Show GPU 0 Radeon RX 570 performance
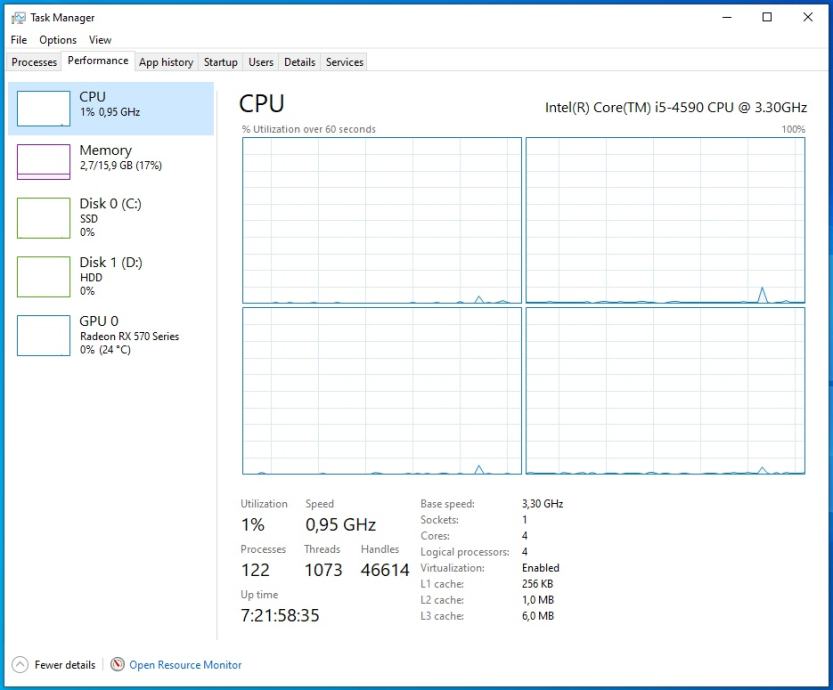Screen dimensions: 833x690 [x=110, y=335]
